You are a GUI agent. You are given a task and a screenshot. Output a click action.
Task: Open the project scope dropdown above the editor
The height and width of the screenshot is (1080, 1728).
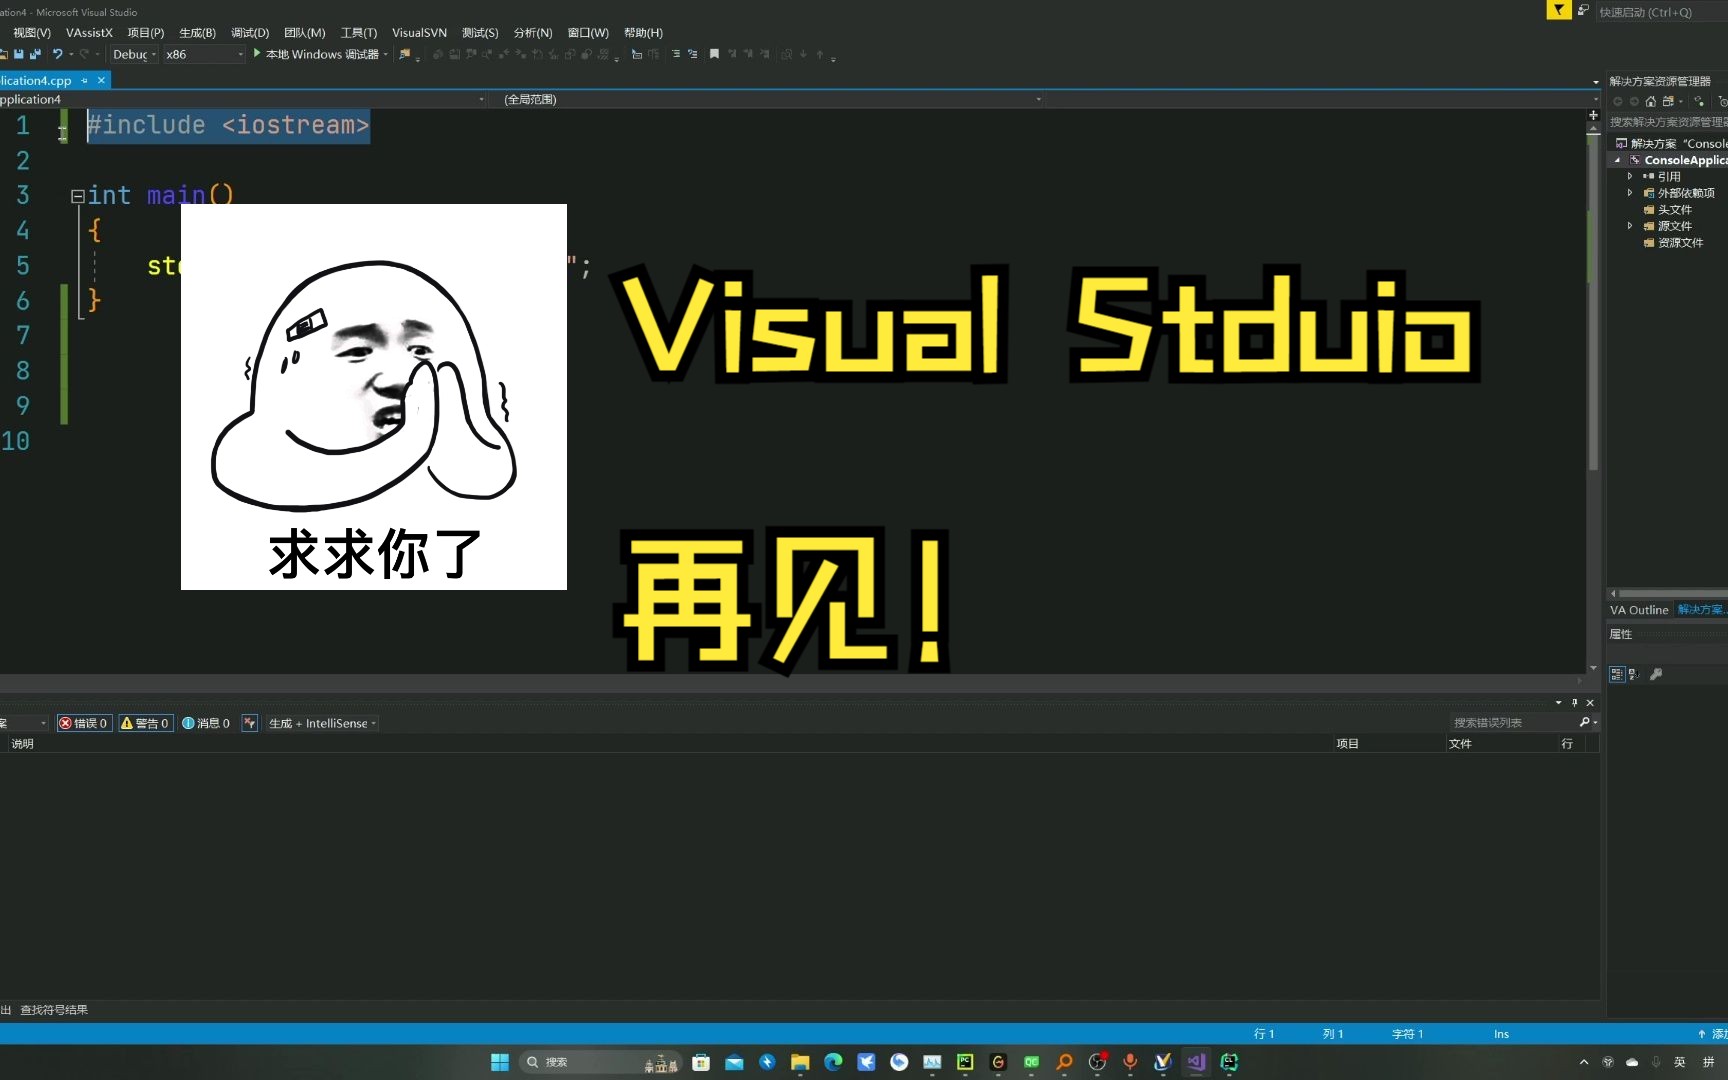[243, 99]
